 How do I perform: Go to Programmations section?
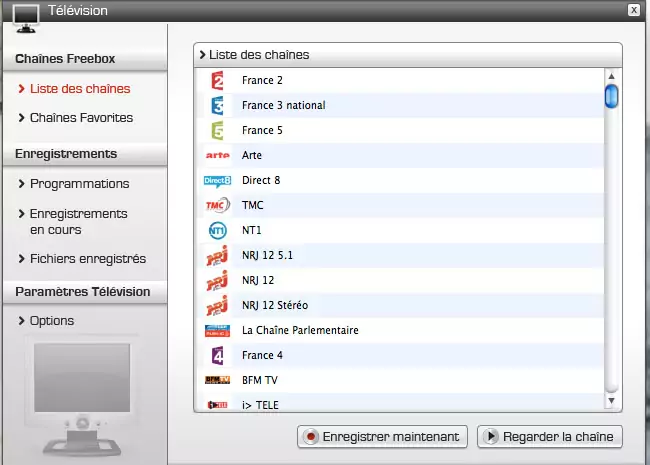point(79,184)
